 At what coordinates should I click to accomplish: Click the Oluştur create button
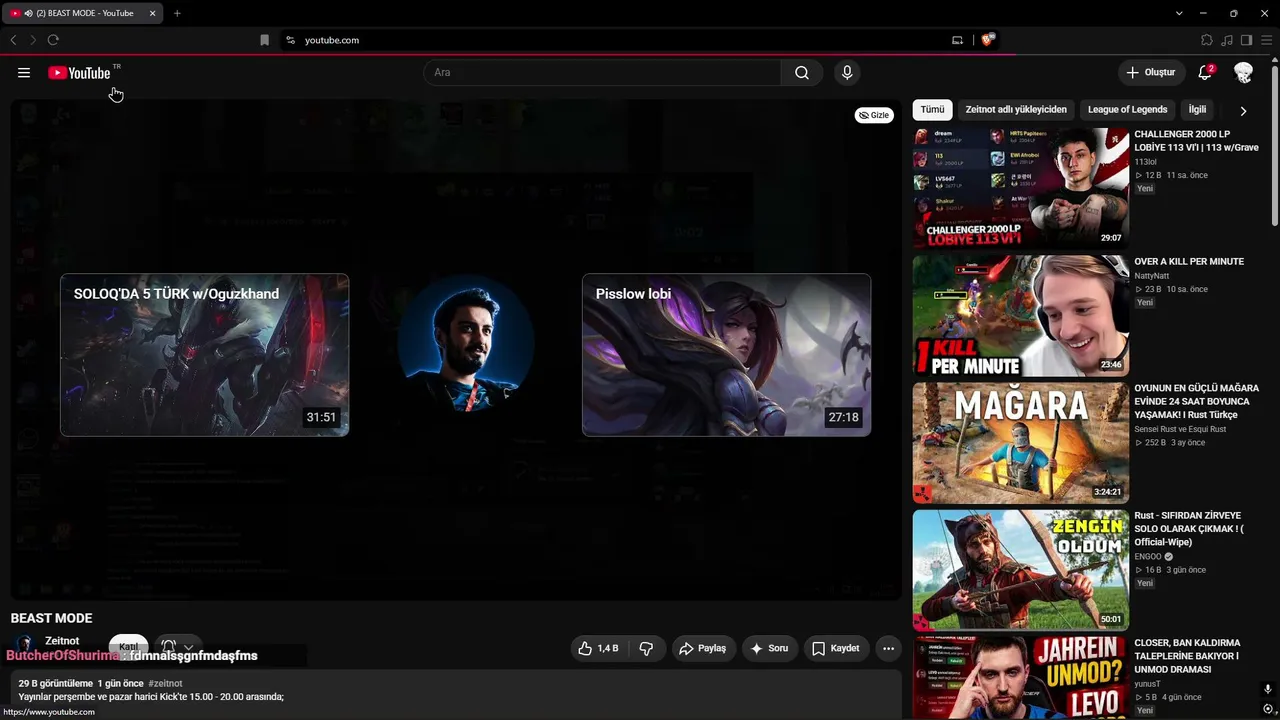[1151, 73]
